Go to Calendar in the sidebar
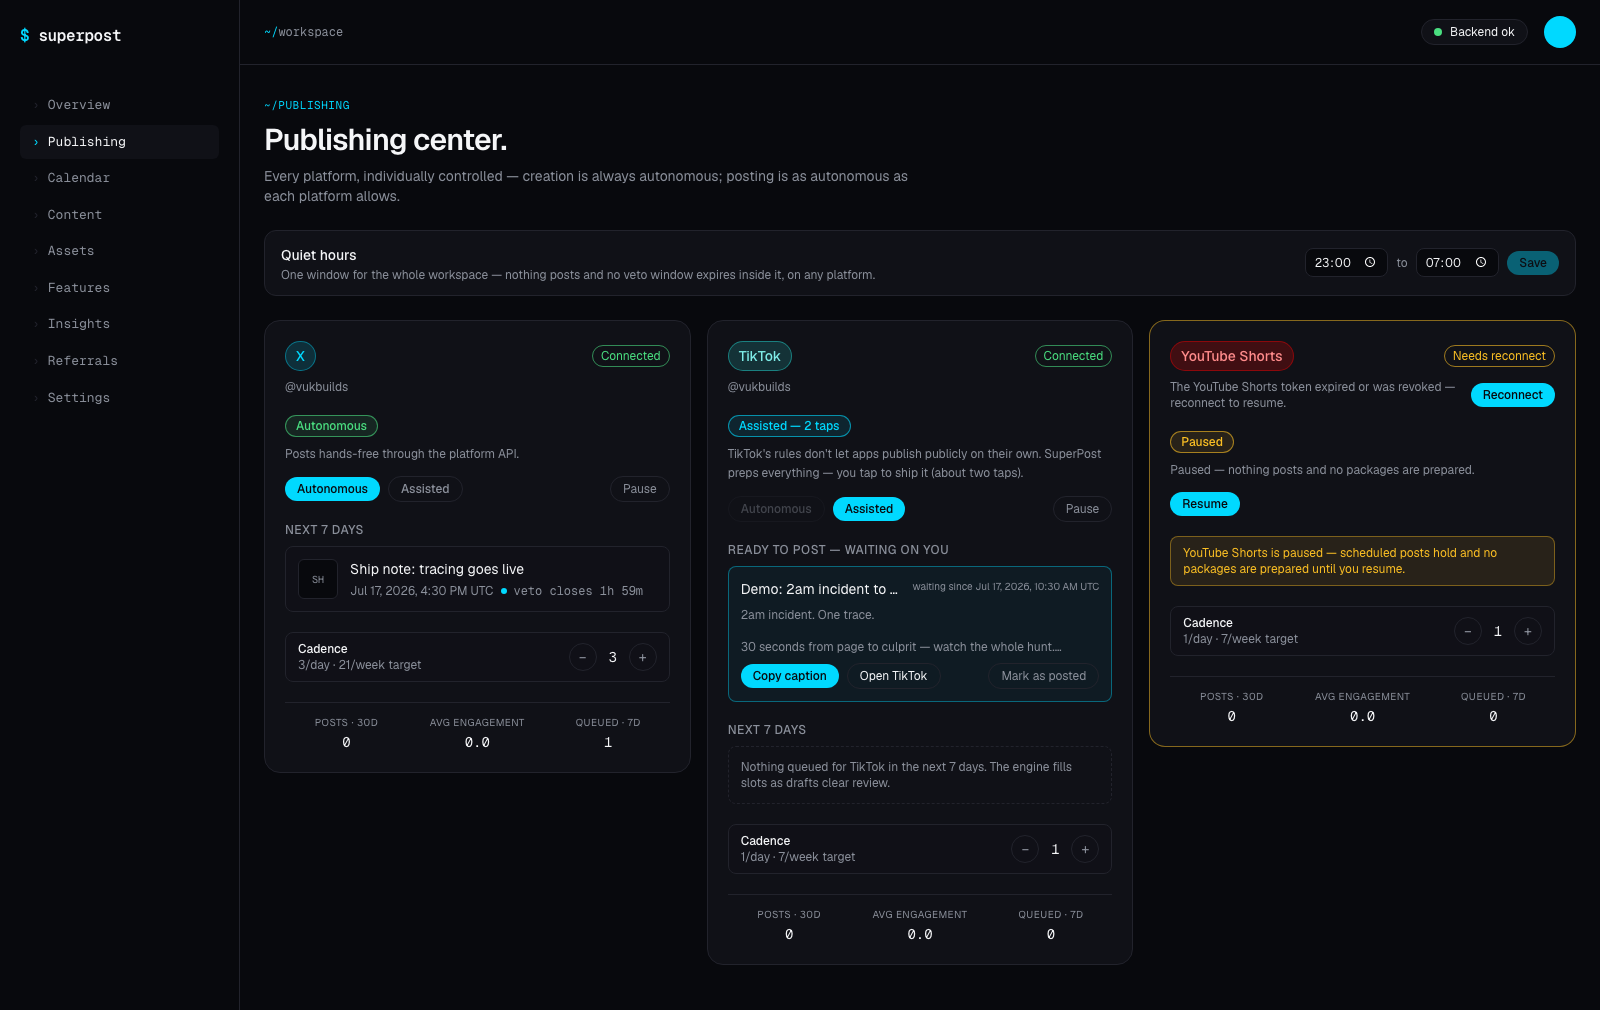 point(119,178)
